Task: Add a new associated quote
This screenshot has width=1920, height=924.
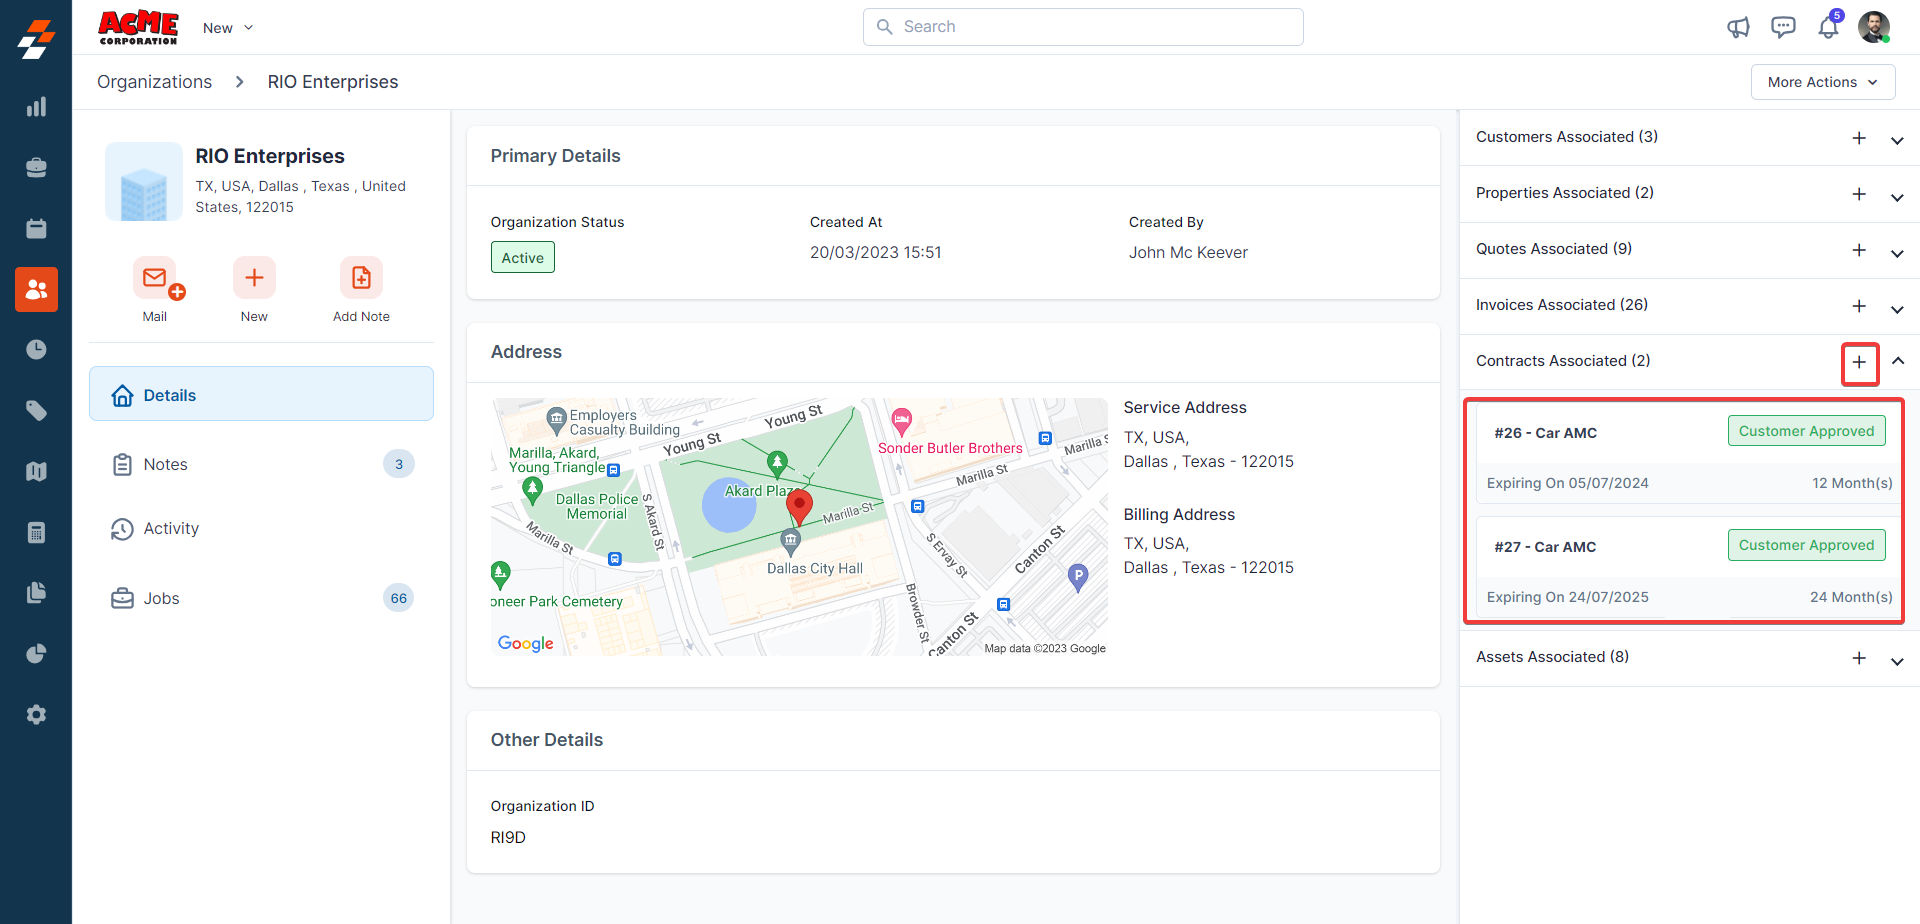Action: click(1859, 250)
